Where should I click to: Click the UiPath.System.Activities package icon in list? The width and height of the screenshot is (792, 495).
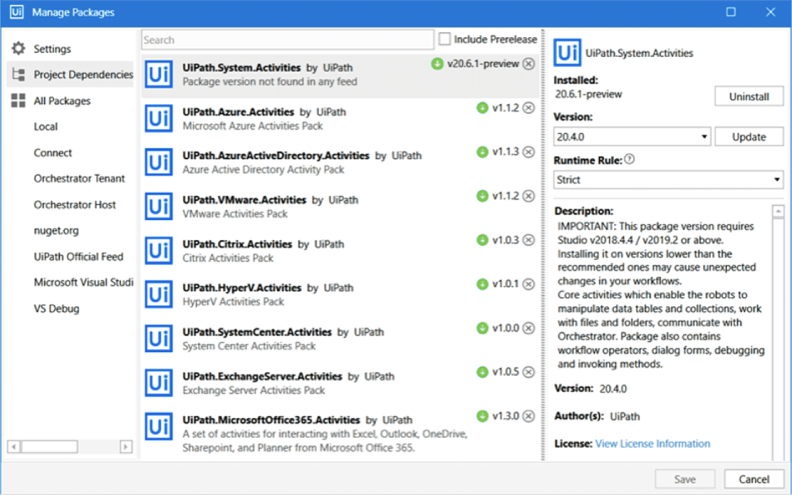(159, 75)
